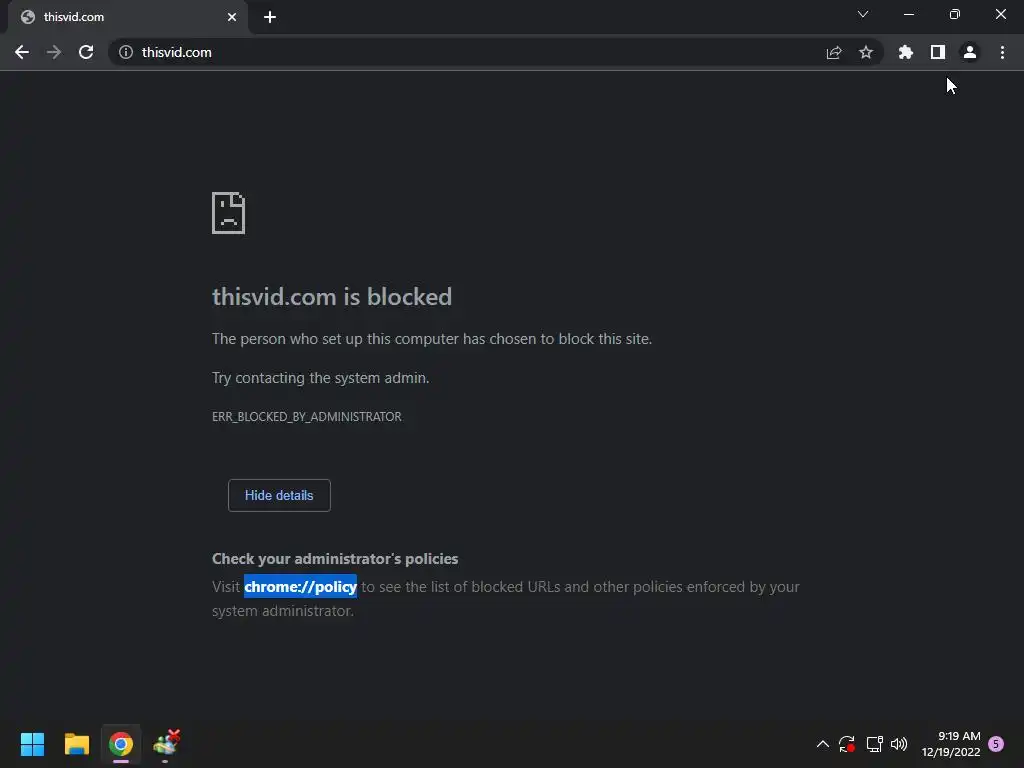Share this page via share icon
Viewport: 1024px width, 768px height.
834,52
